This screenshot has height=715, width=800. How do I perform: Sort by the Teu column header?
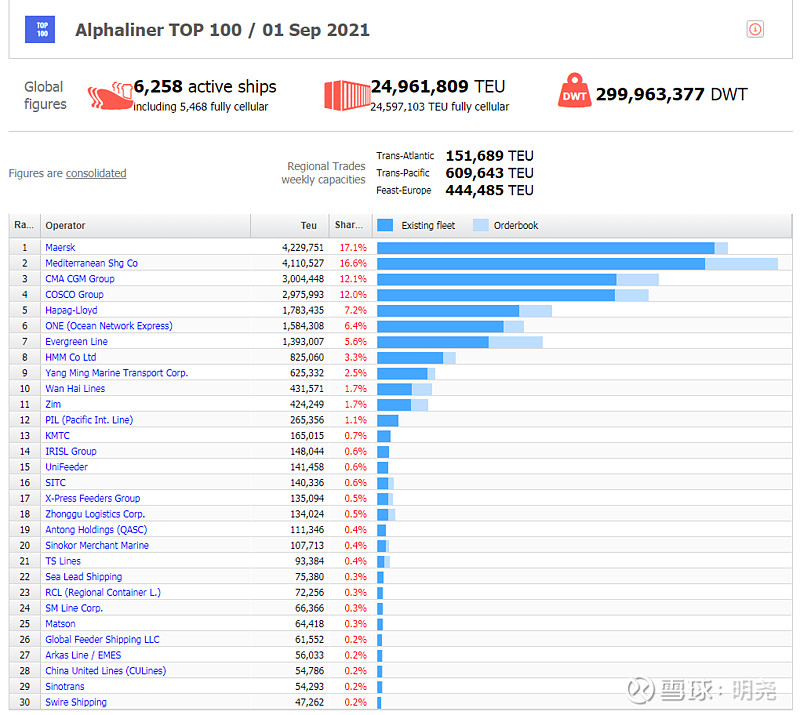(290, 225)
